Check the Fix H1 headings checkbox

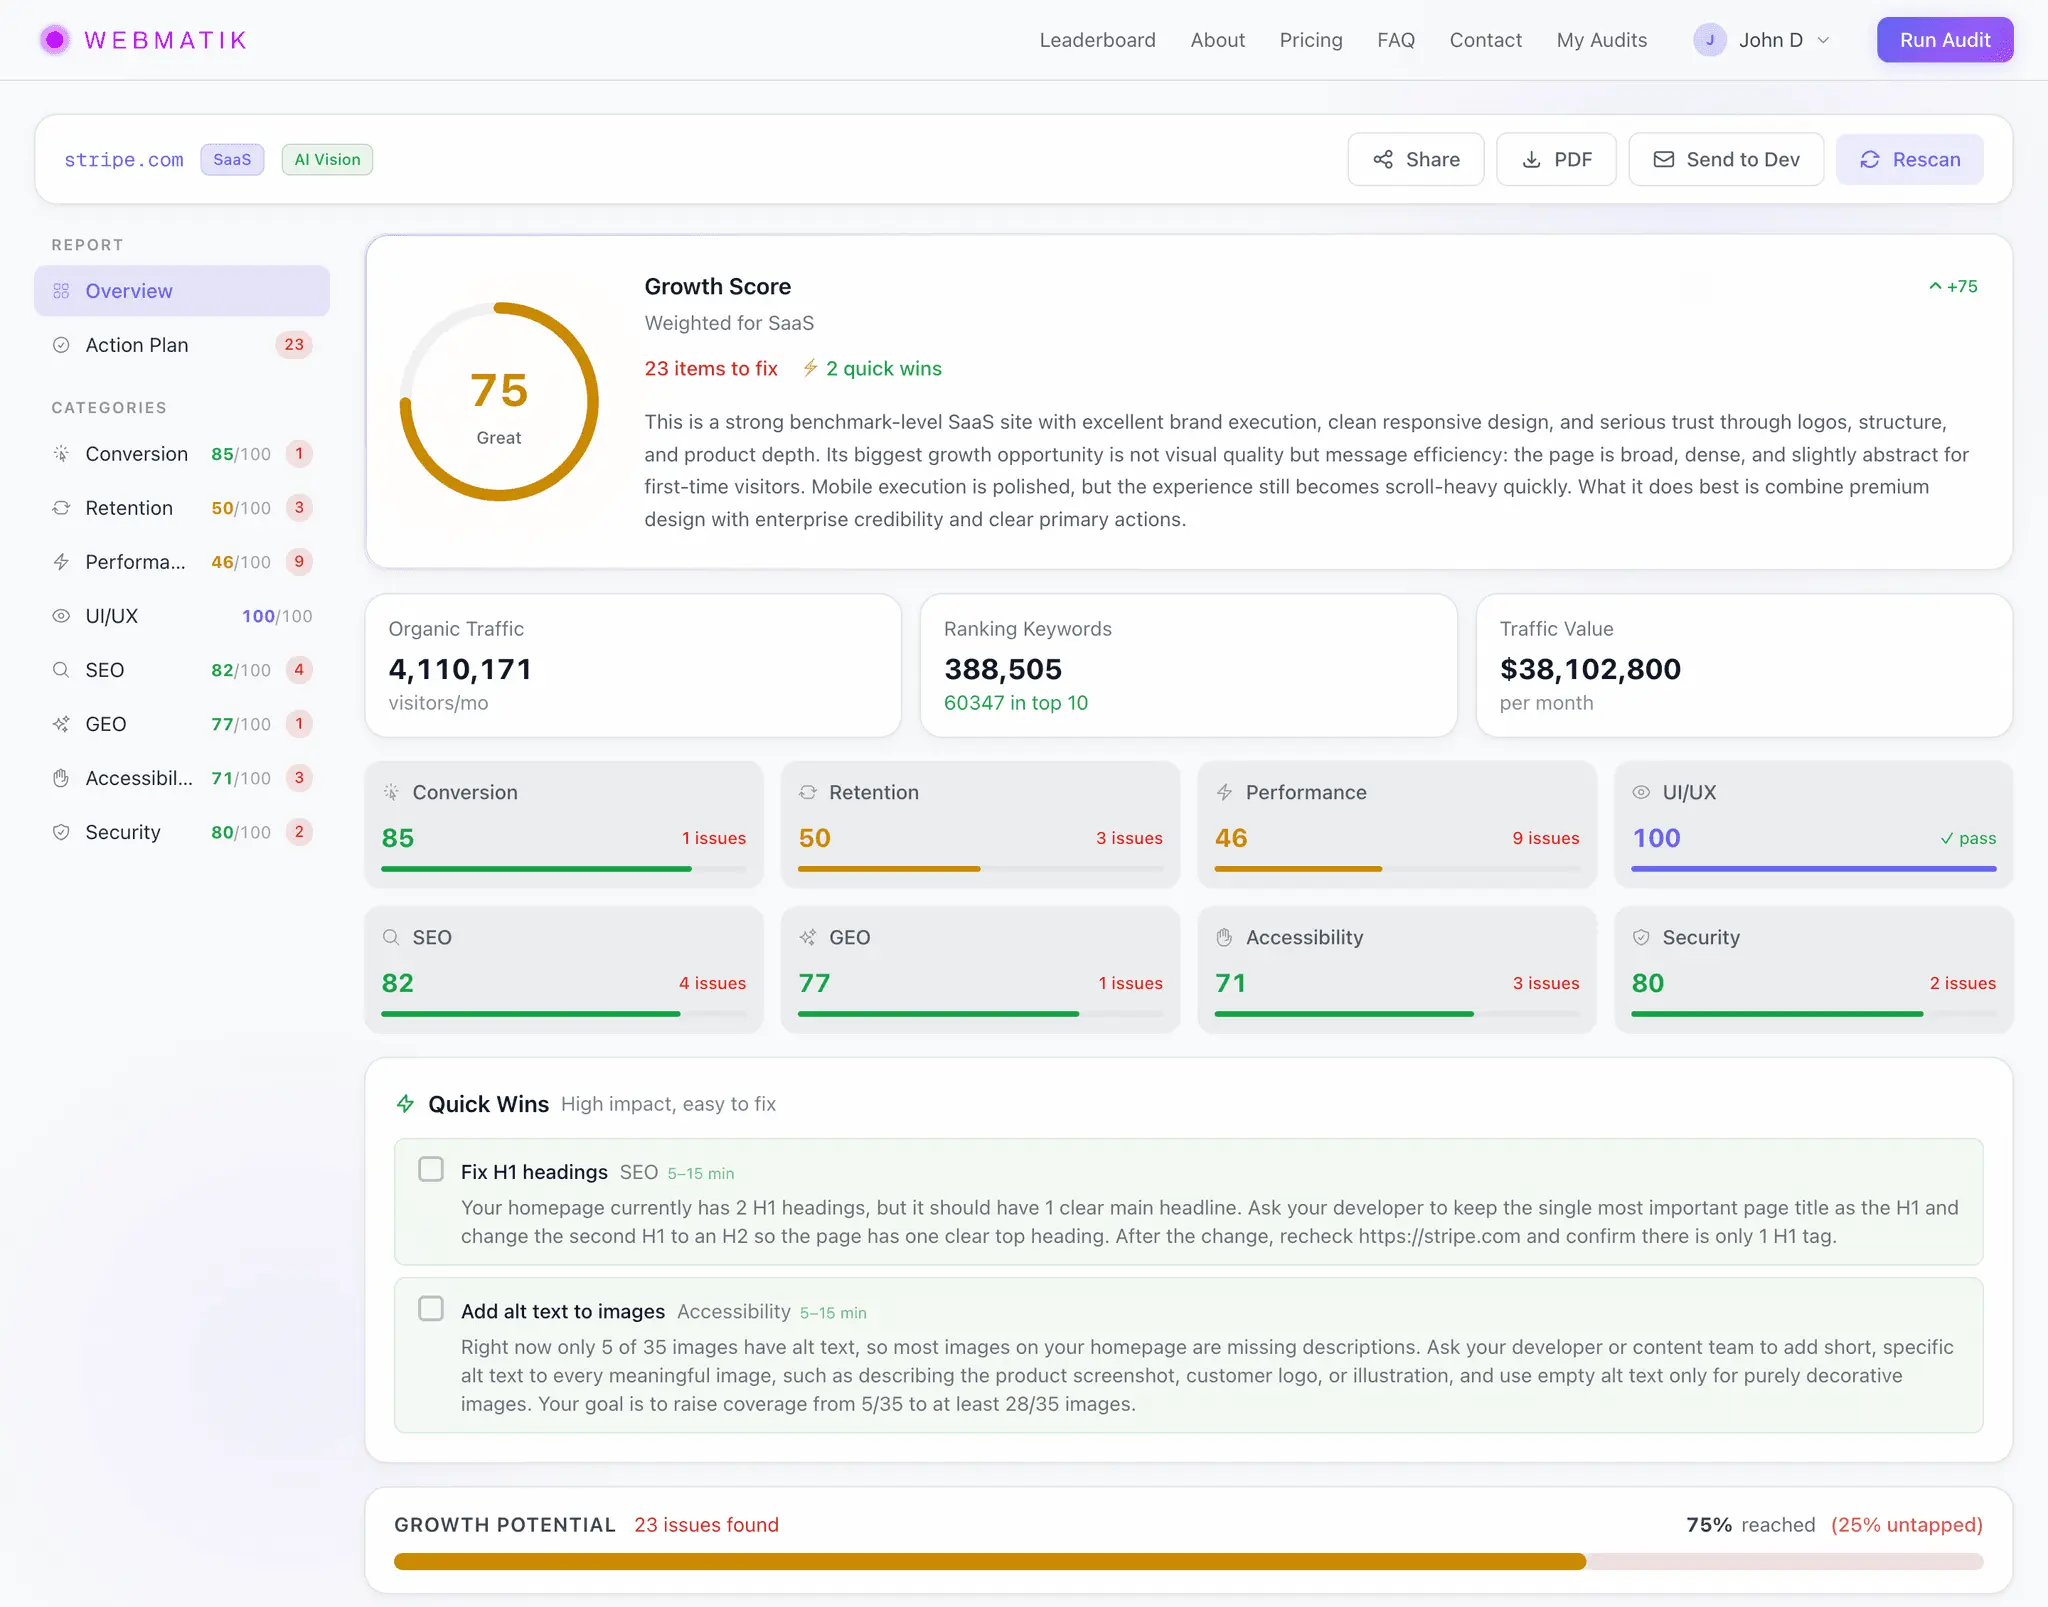[431, 1169]
